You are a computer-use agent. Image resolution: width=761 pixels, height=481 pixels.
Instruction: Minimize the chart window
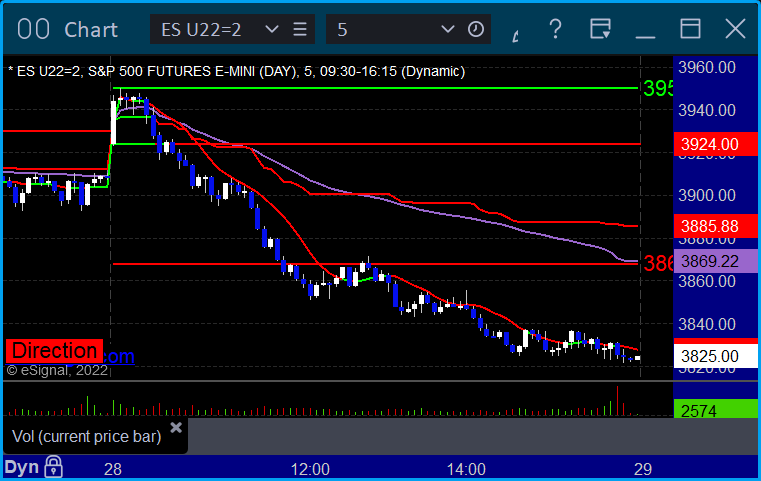[x=645, y=36]
